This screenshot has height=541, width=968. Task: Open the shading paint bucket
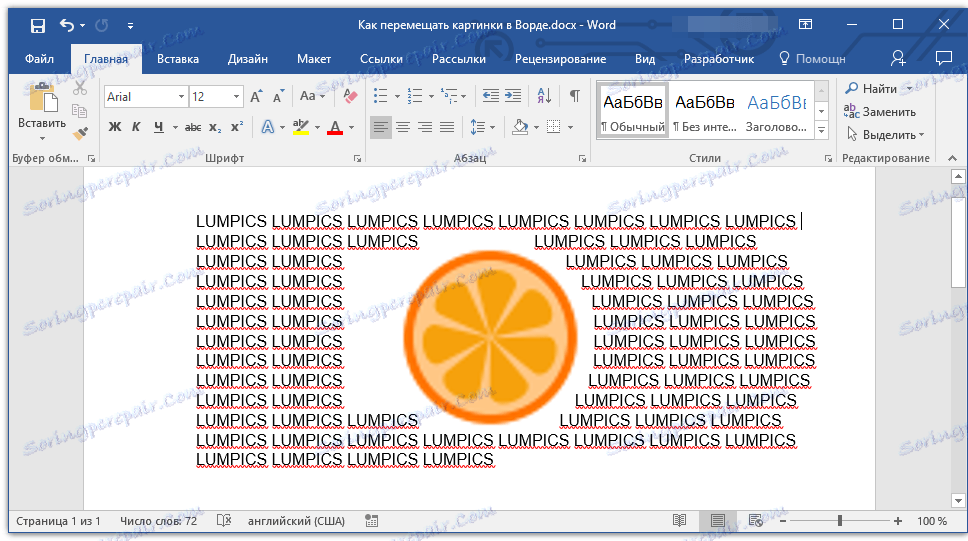[x=520, y=127]
